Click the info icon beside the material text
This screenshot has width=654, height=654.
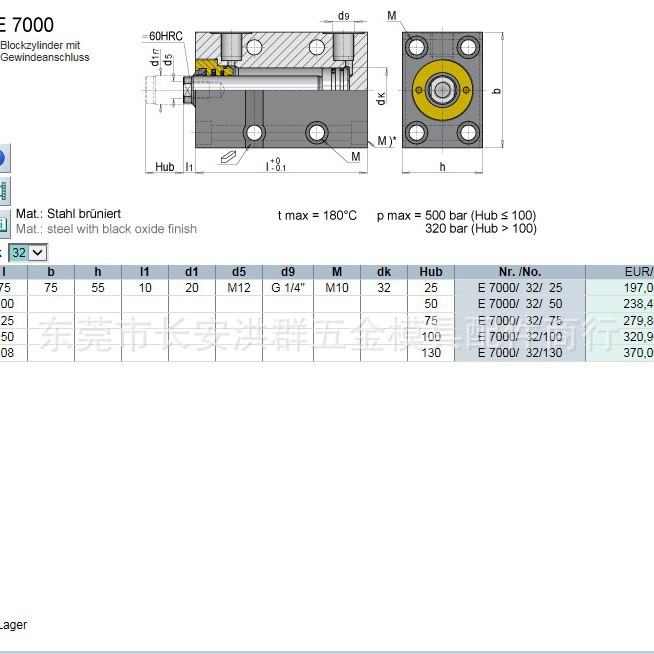click(x=4, y=221)
